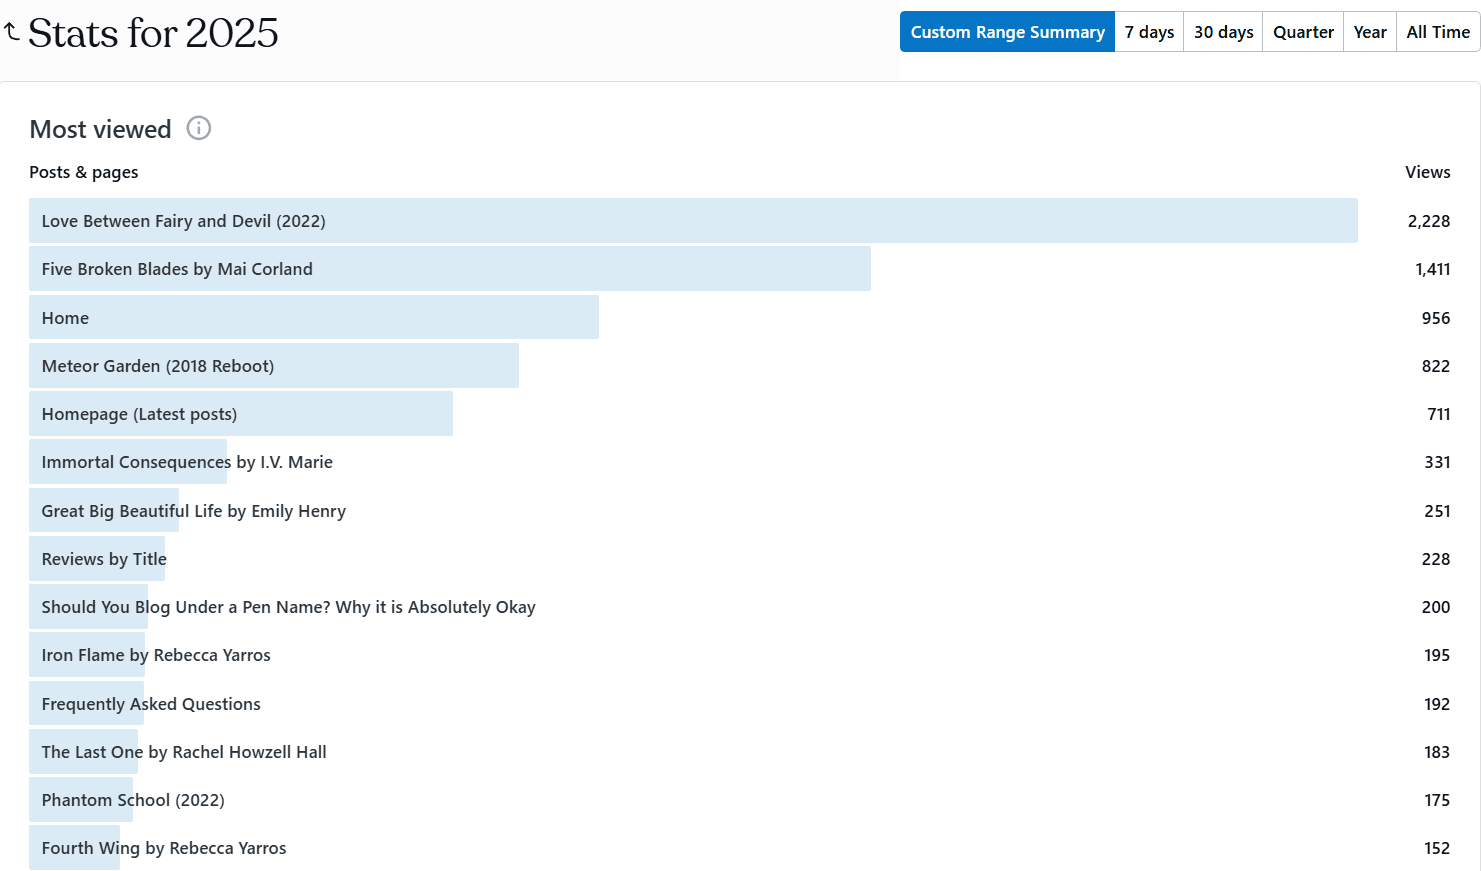Image resolution: width=1481 pixels, height=871 pixels.
Task: Switch to the 7 days view
Action: (x=1148, y=31)
